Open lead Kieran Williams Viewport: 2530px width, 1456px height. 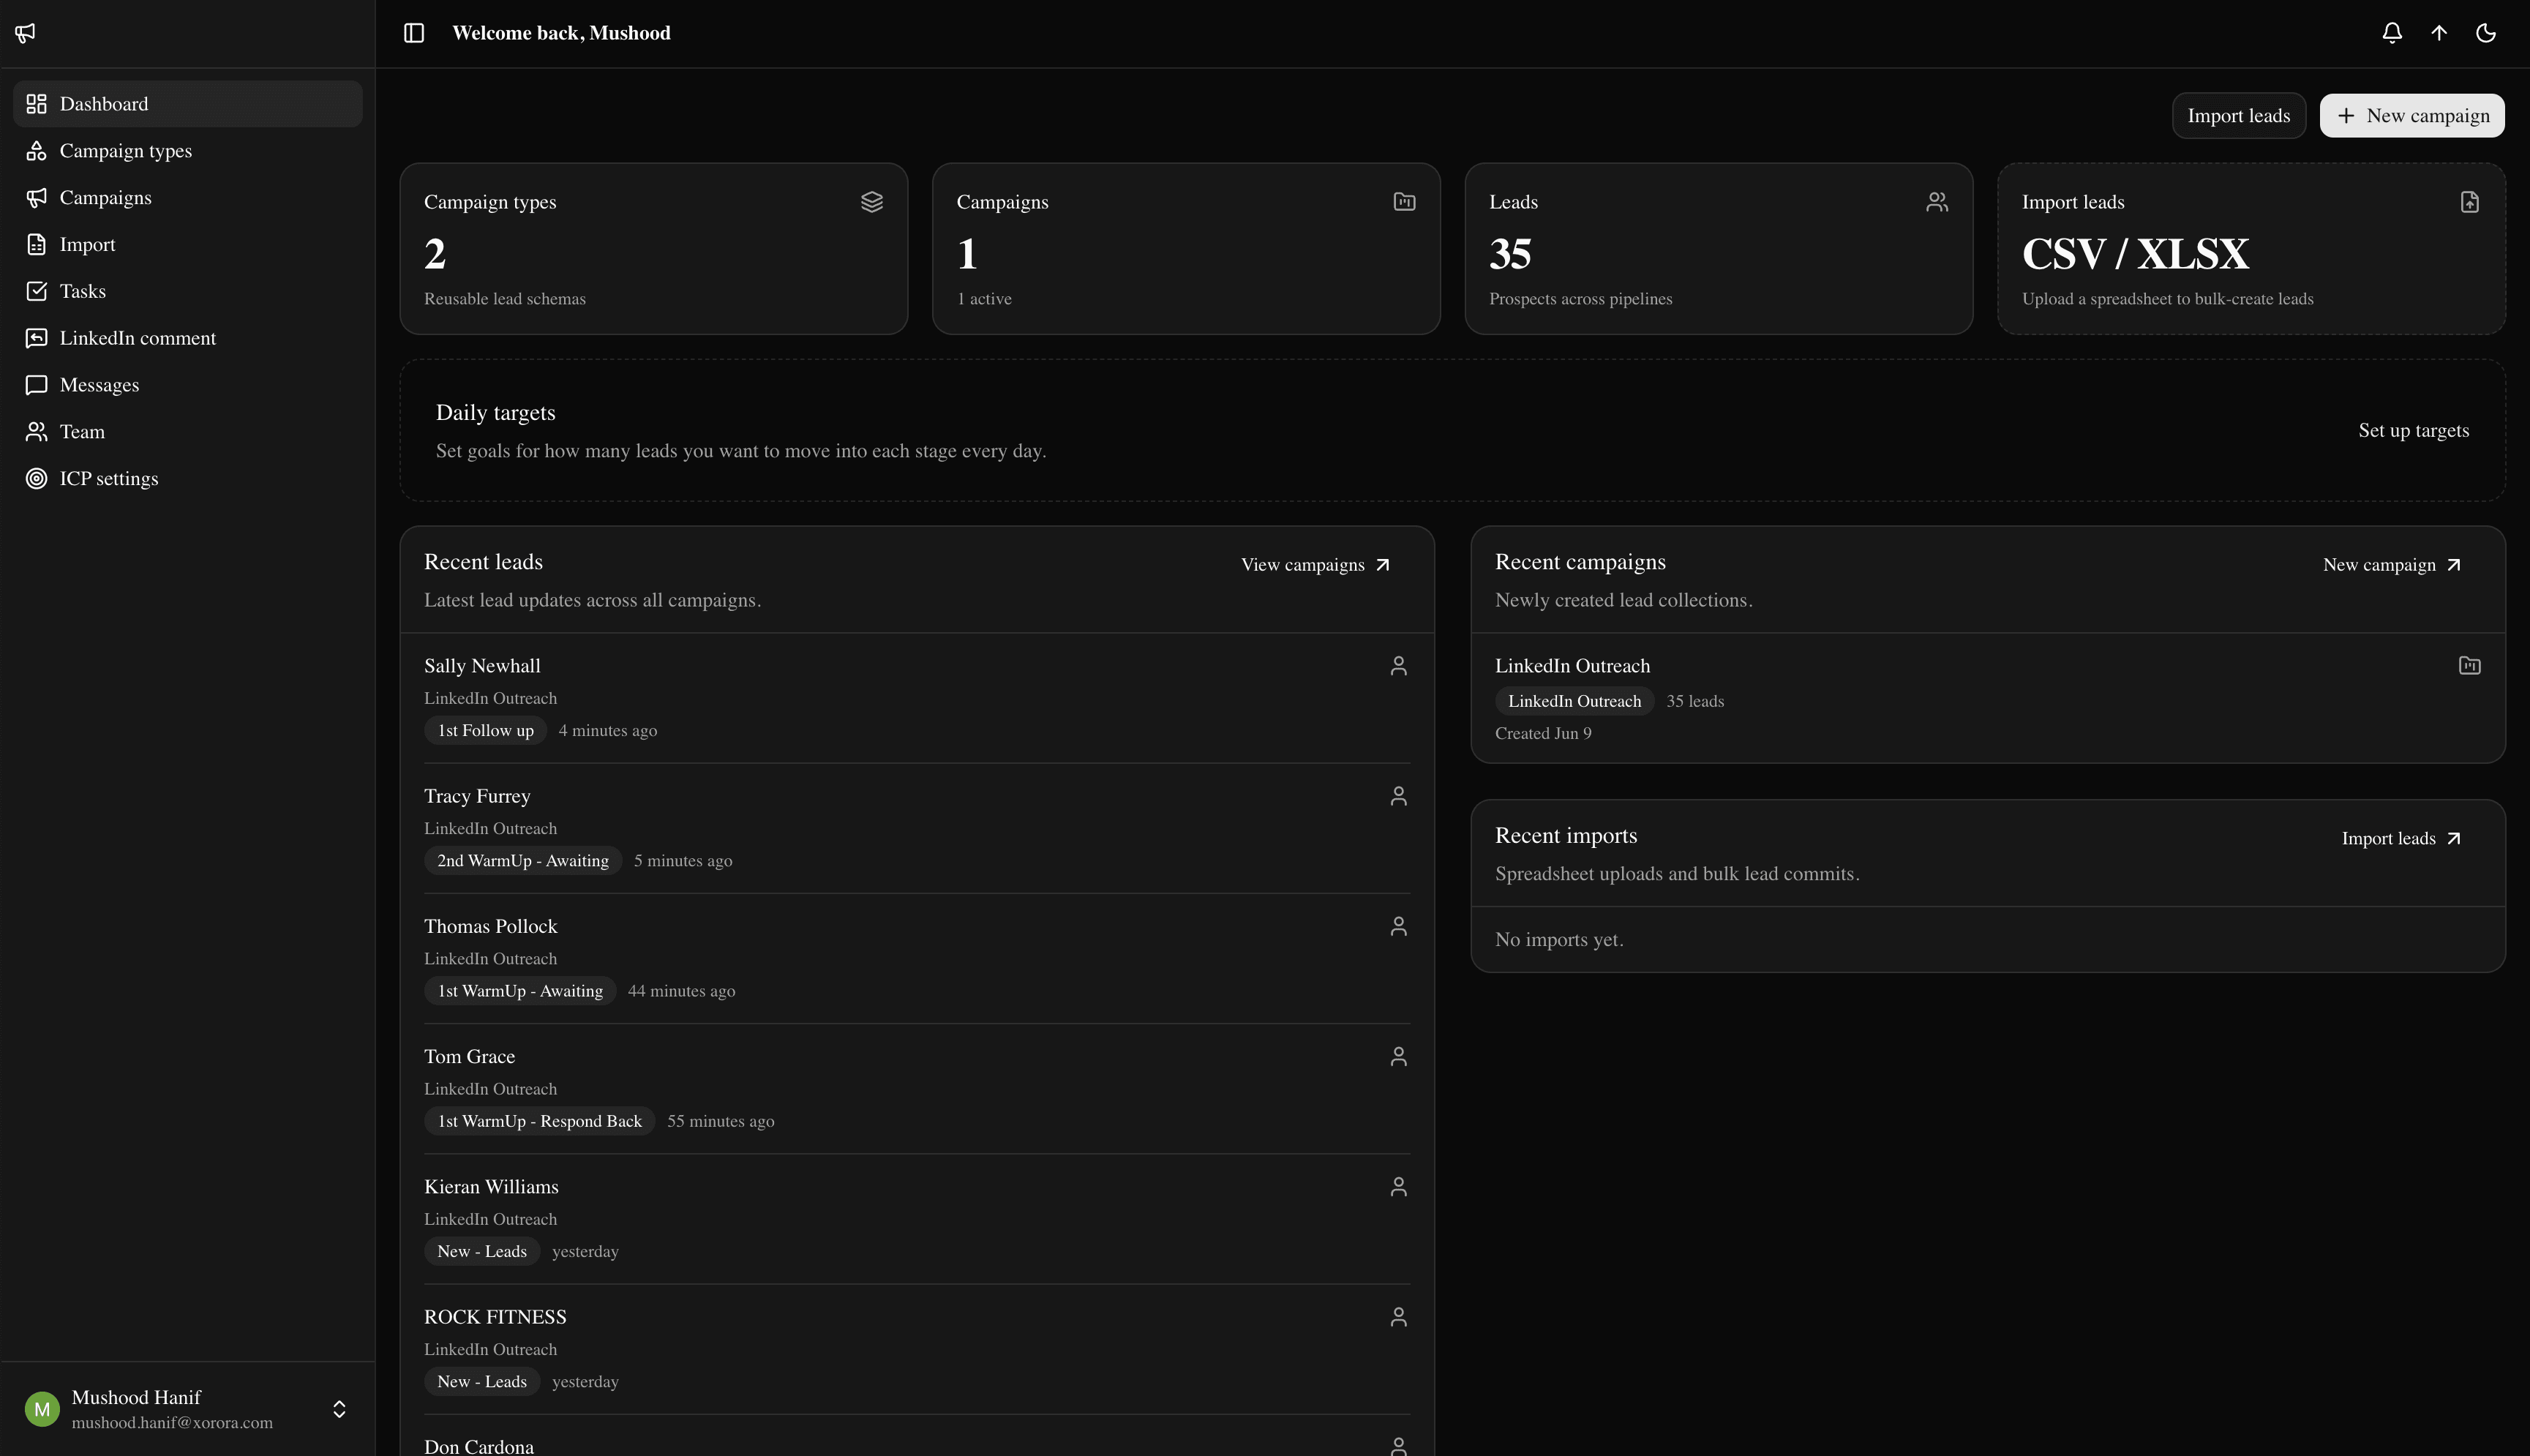tap(491, 1187)
